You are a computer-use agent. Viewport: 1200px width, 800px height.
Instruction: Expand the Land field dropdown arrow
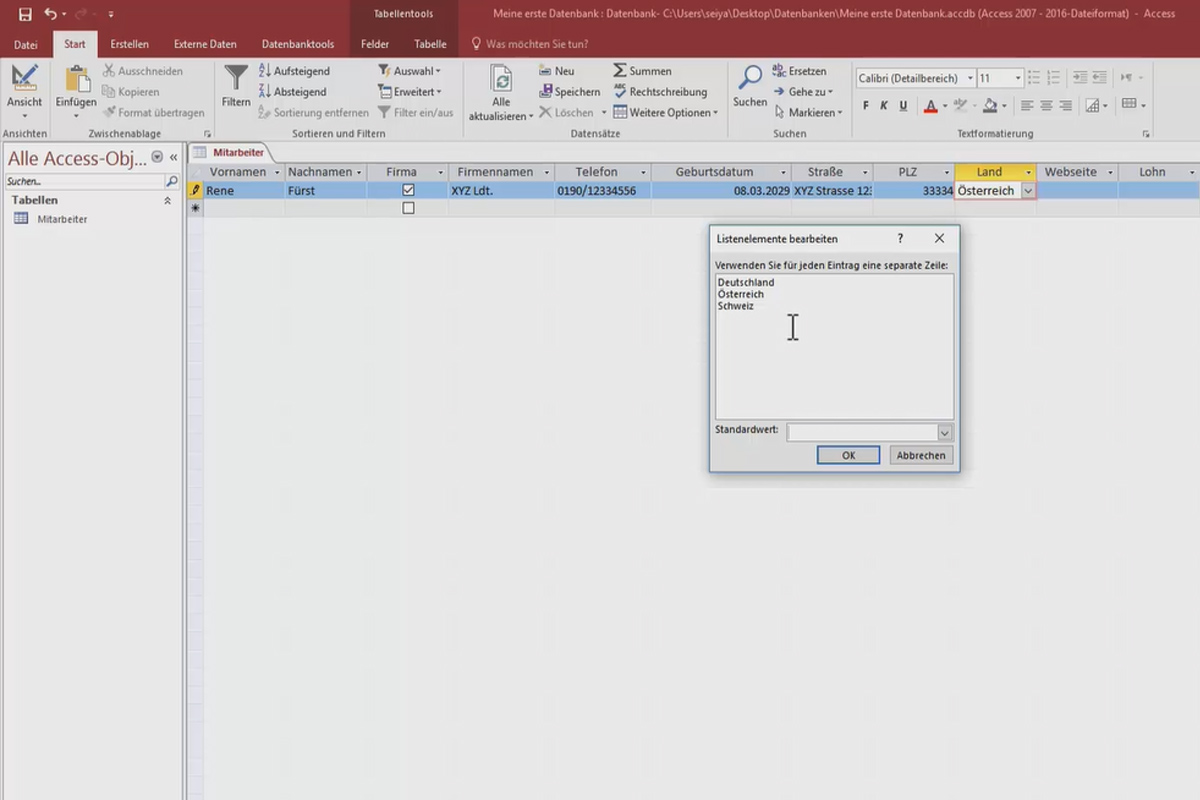point(1027,190)
